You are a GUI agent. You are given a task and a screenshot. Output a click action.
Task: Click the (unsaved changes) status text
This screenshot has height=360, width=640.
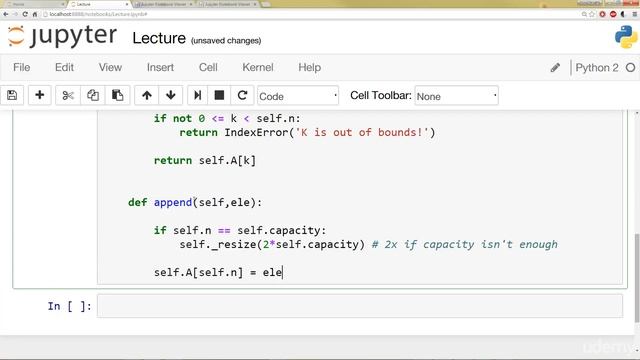(x=226, y=41)
